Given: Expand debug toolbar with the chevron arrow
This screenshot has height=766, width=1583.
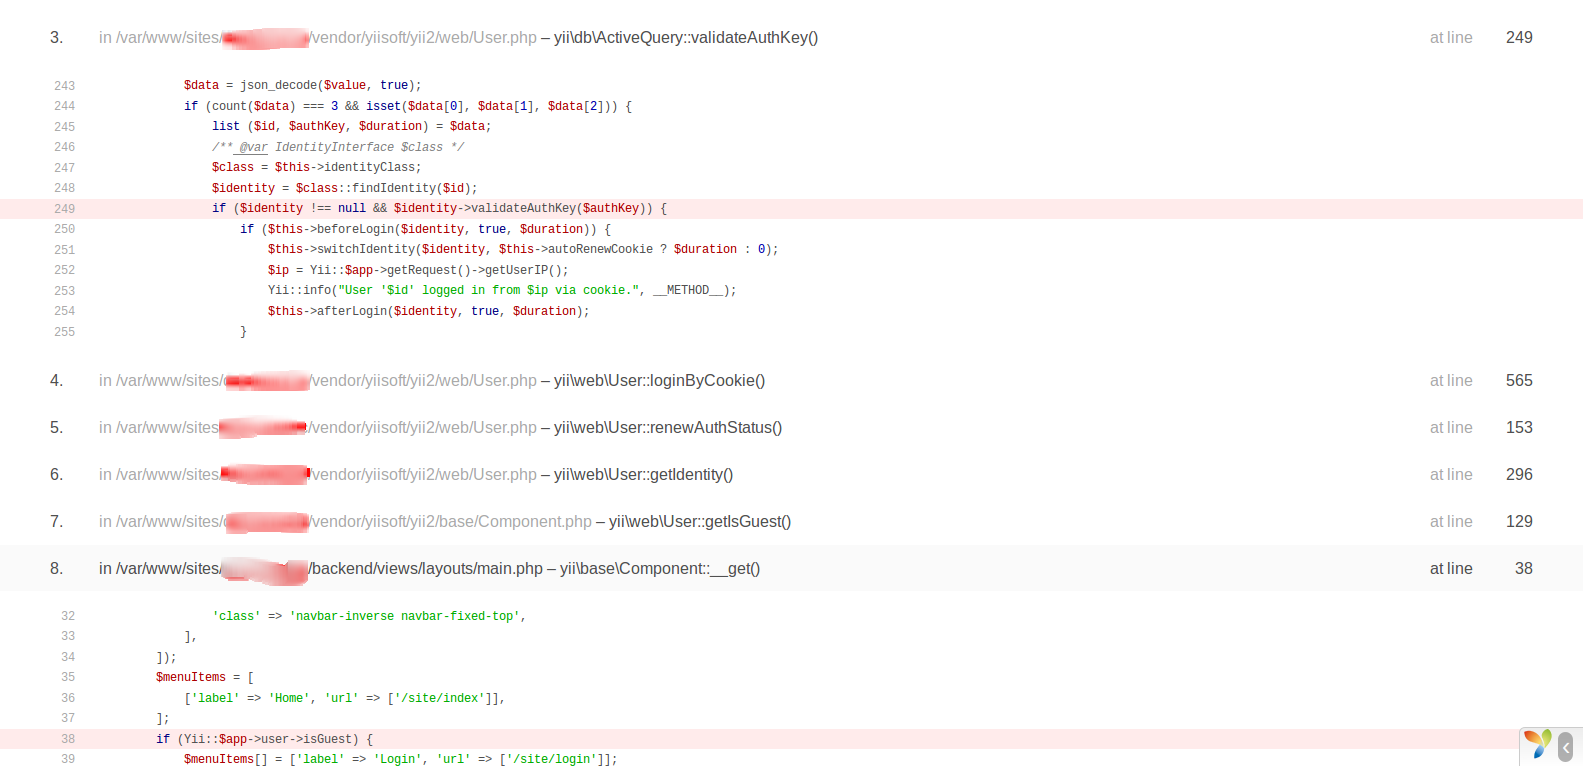Looking at the screenshot, I should point(1566,747).
